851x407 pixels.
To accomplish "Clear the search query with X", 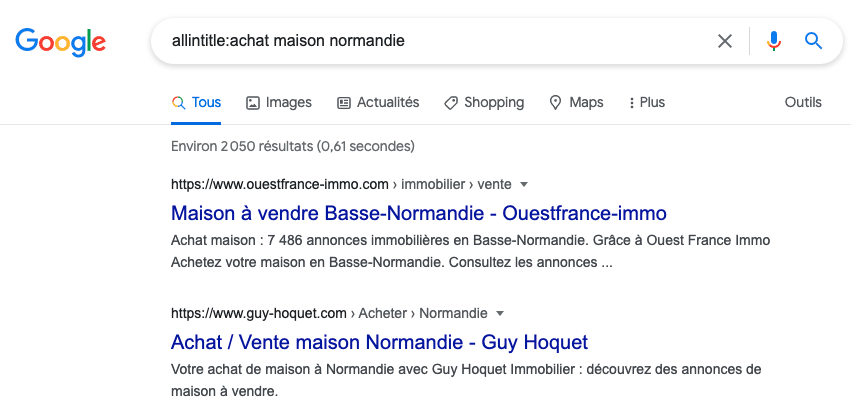I will [725, 41].
